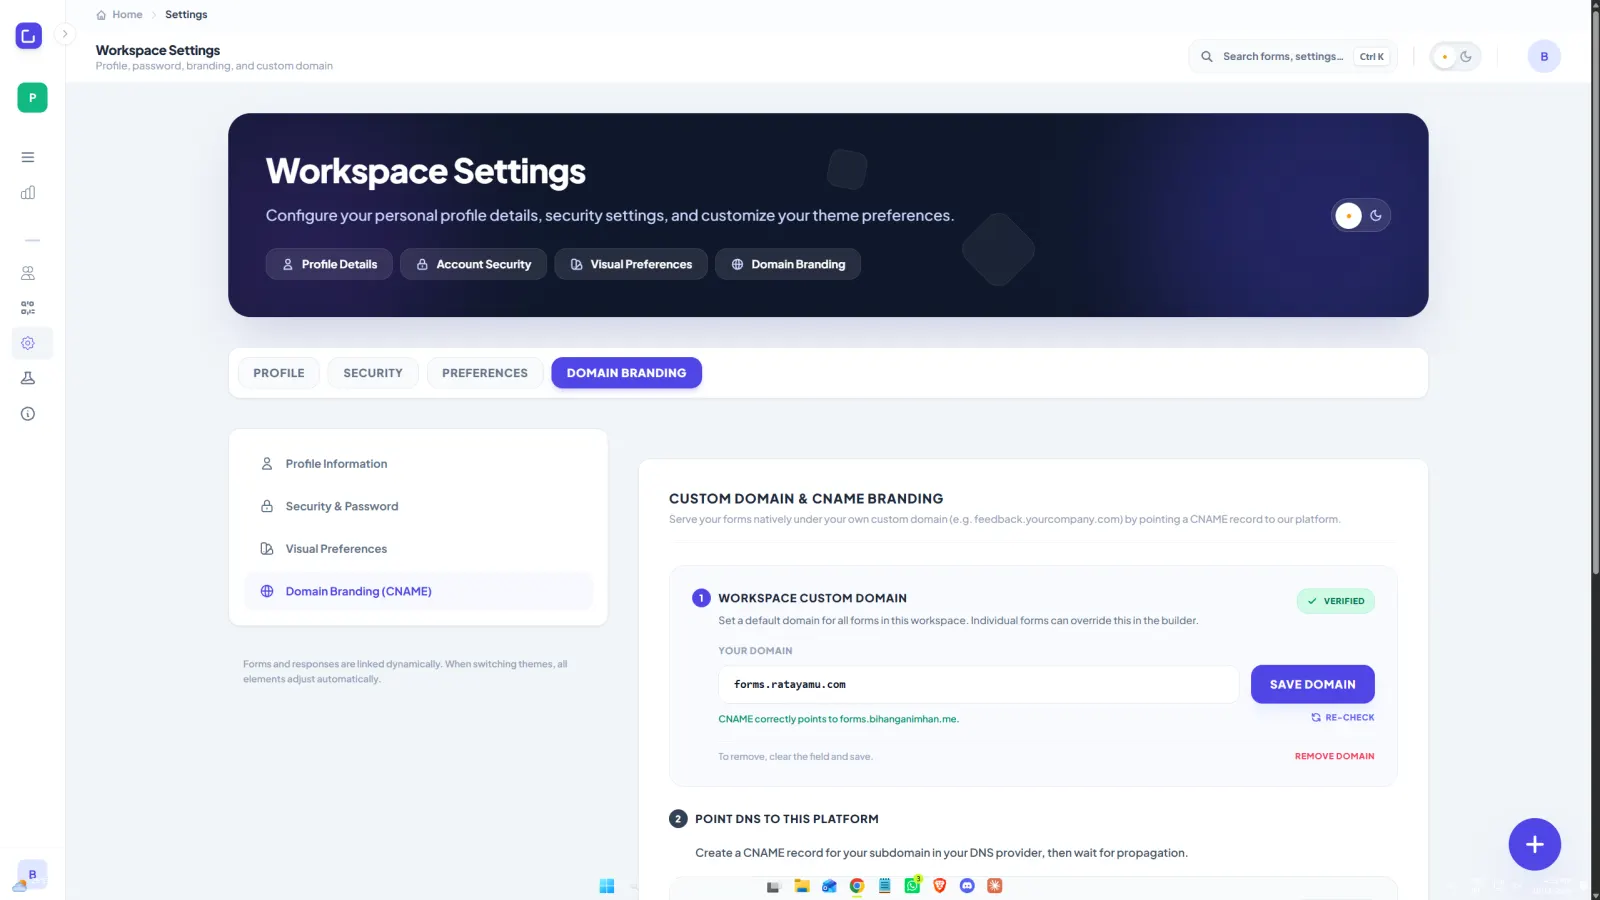
Task: Click the SAVE DOMAIN button
Action: pos(1313,685)
